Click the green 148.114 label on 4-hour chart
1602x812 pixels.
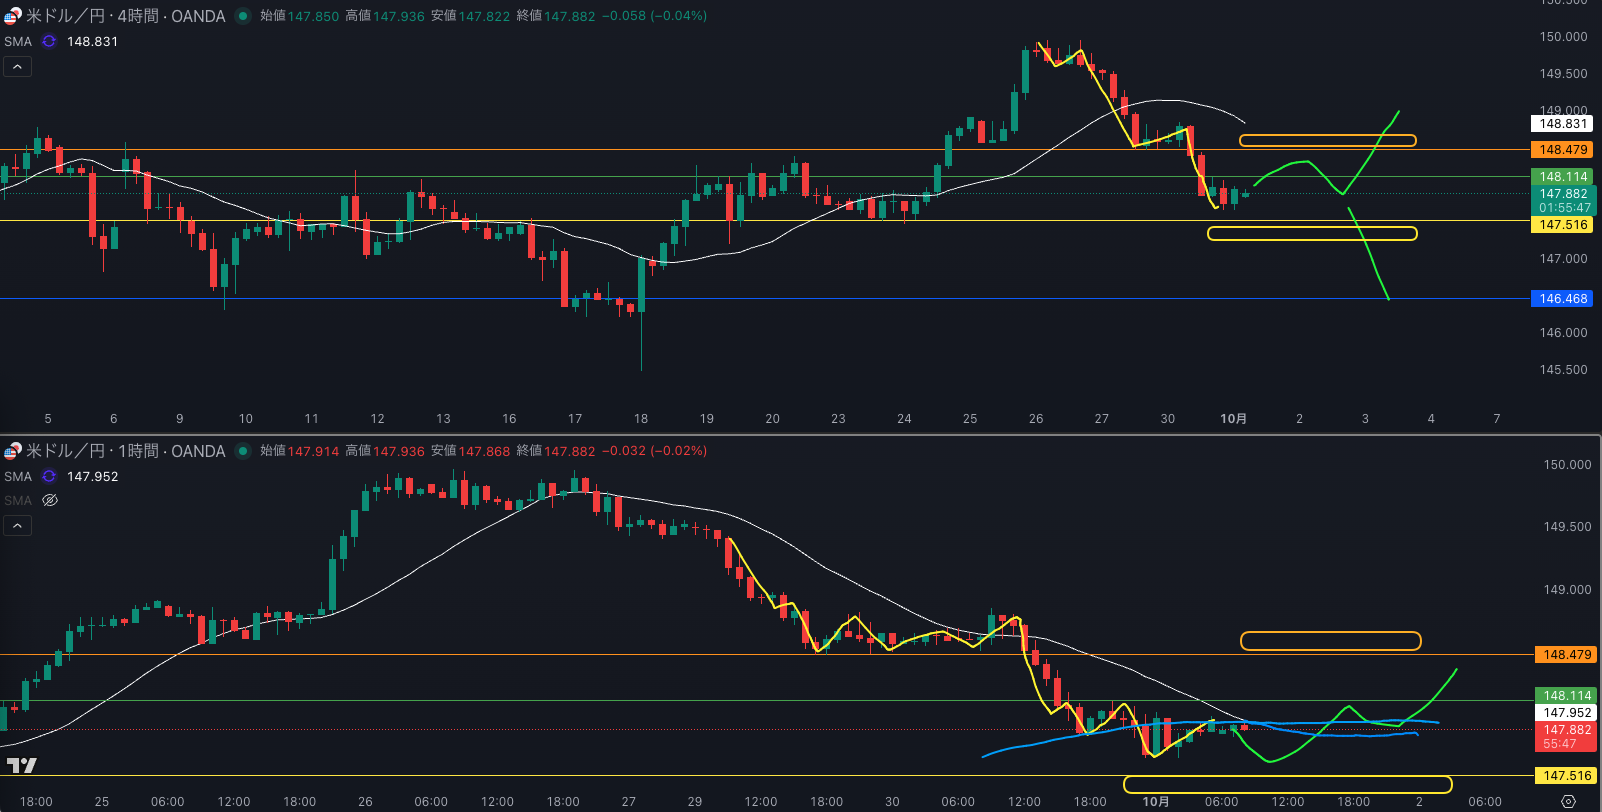coord(1563,177)
